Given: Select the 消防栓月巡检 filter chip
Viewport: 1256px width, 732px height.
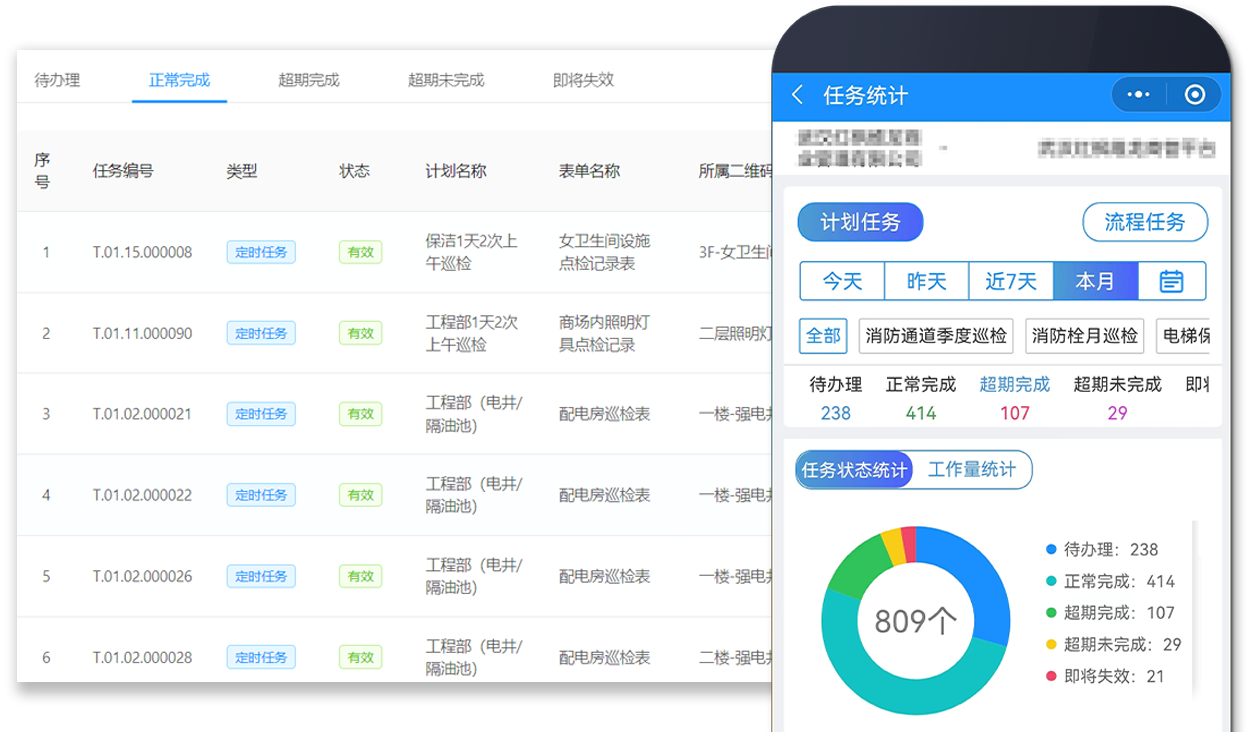Looking at the screenshot, I should (x=1083, y=336).
